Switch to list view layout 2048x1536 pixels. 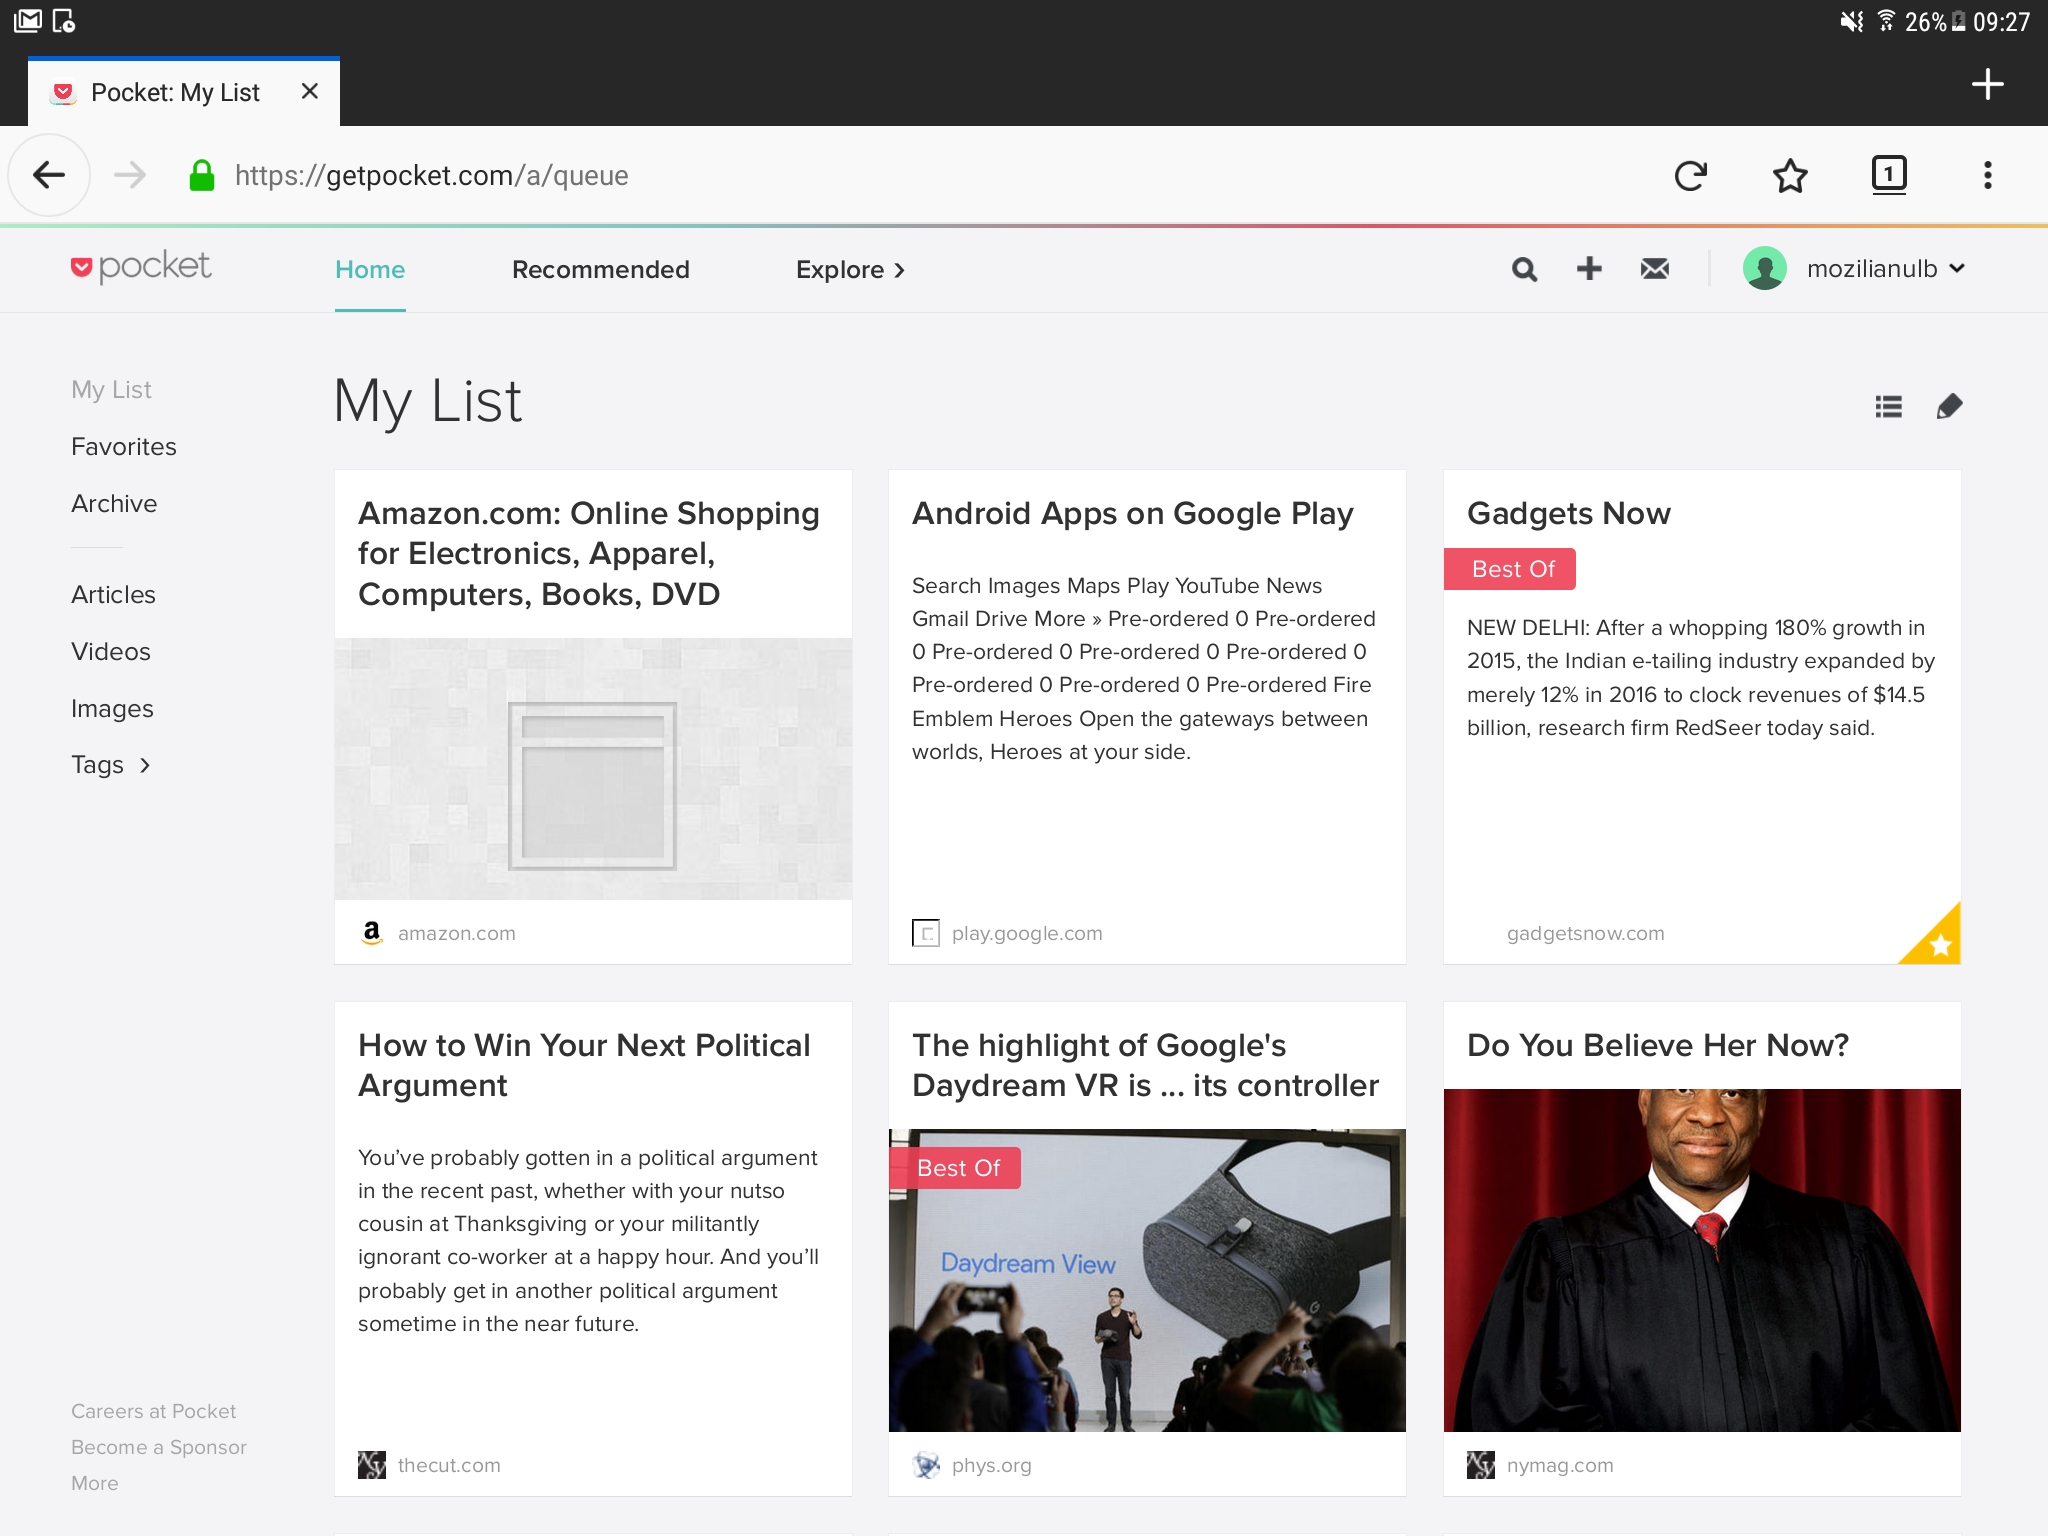1888,406
